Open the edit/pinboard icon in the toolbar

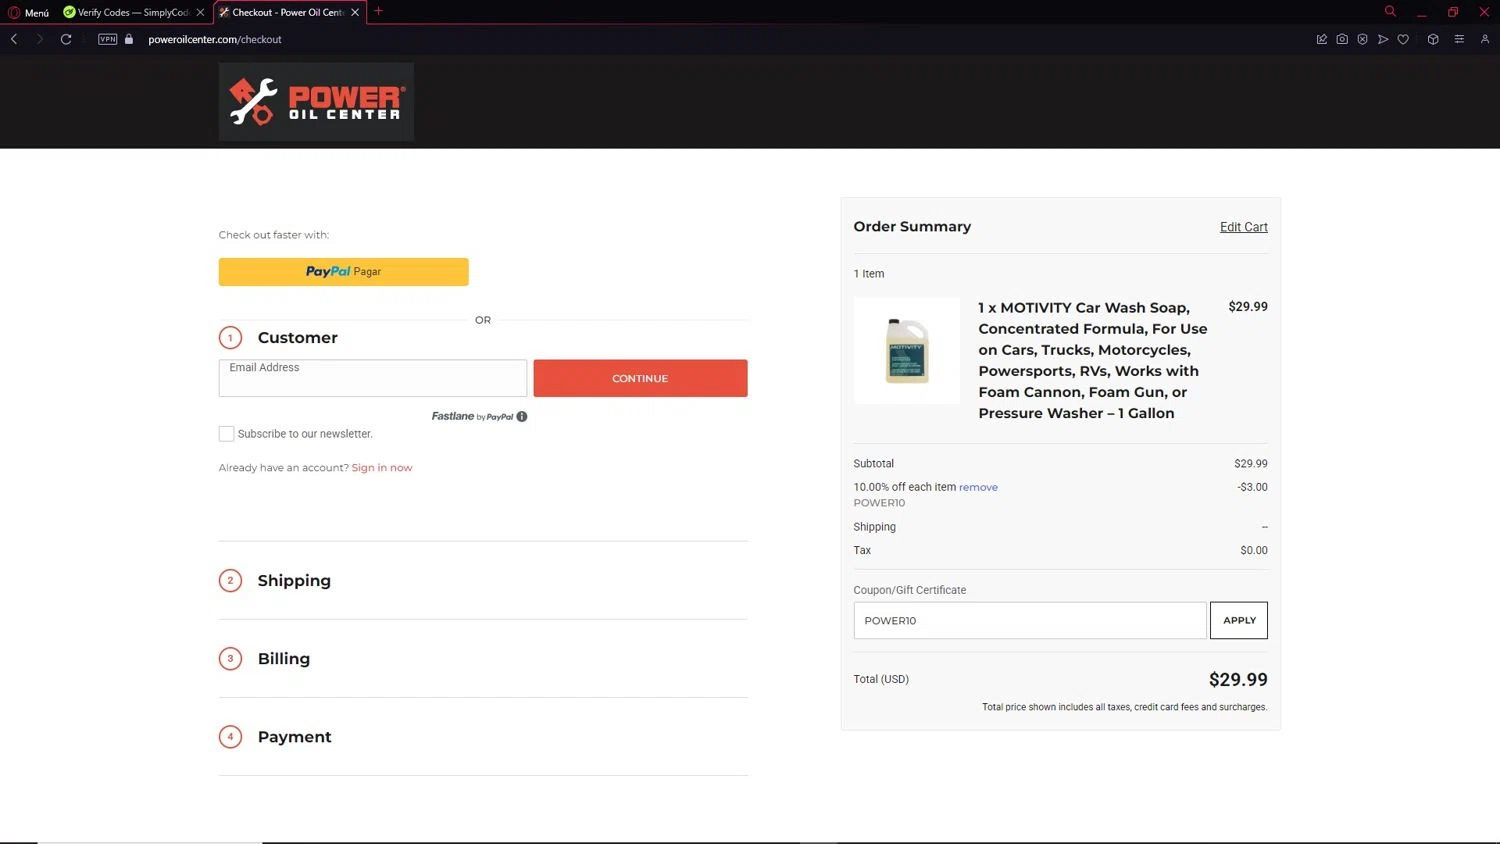click(x=1322, y=39)
